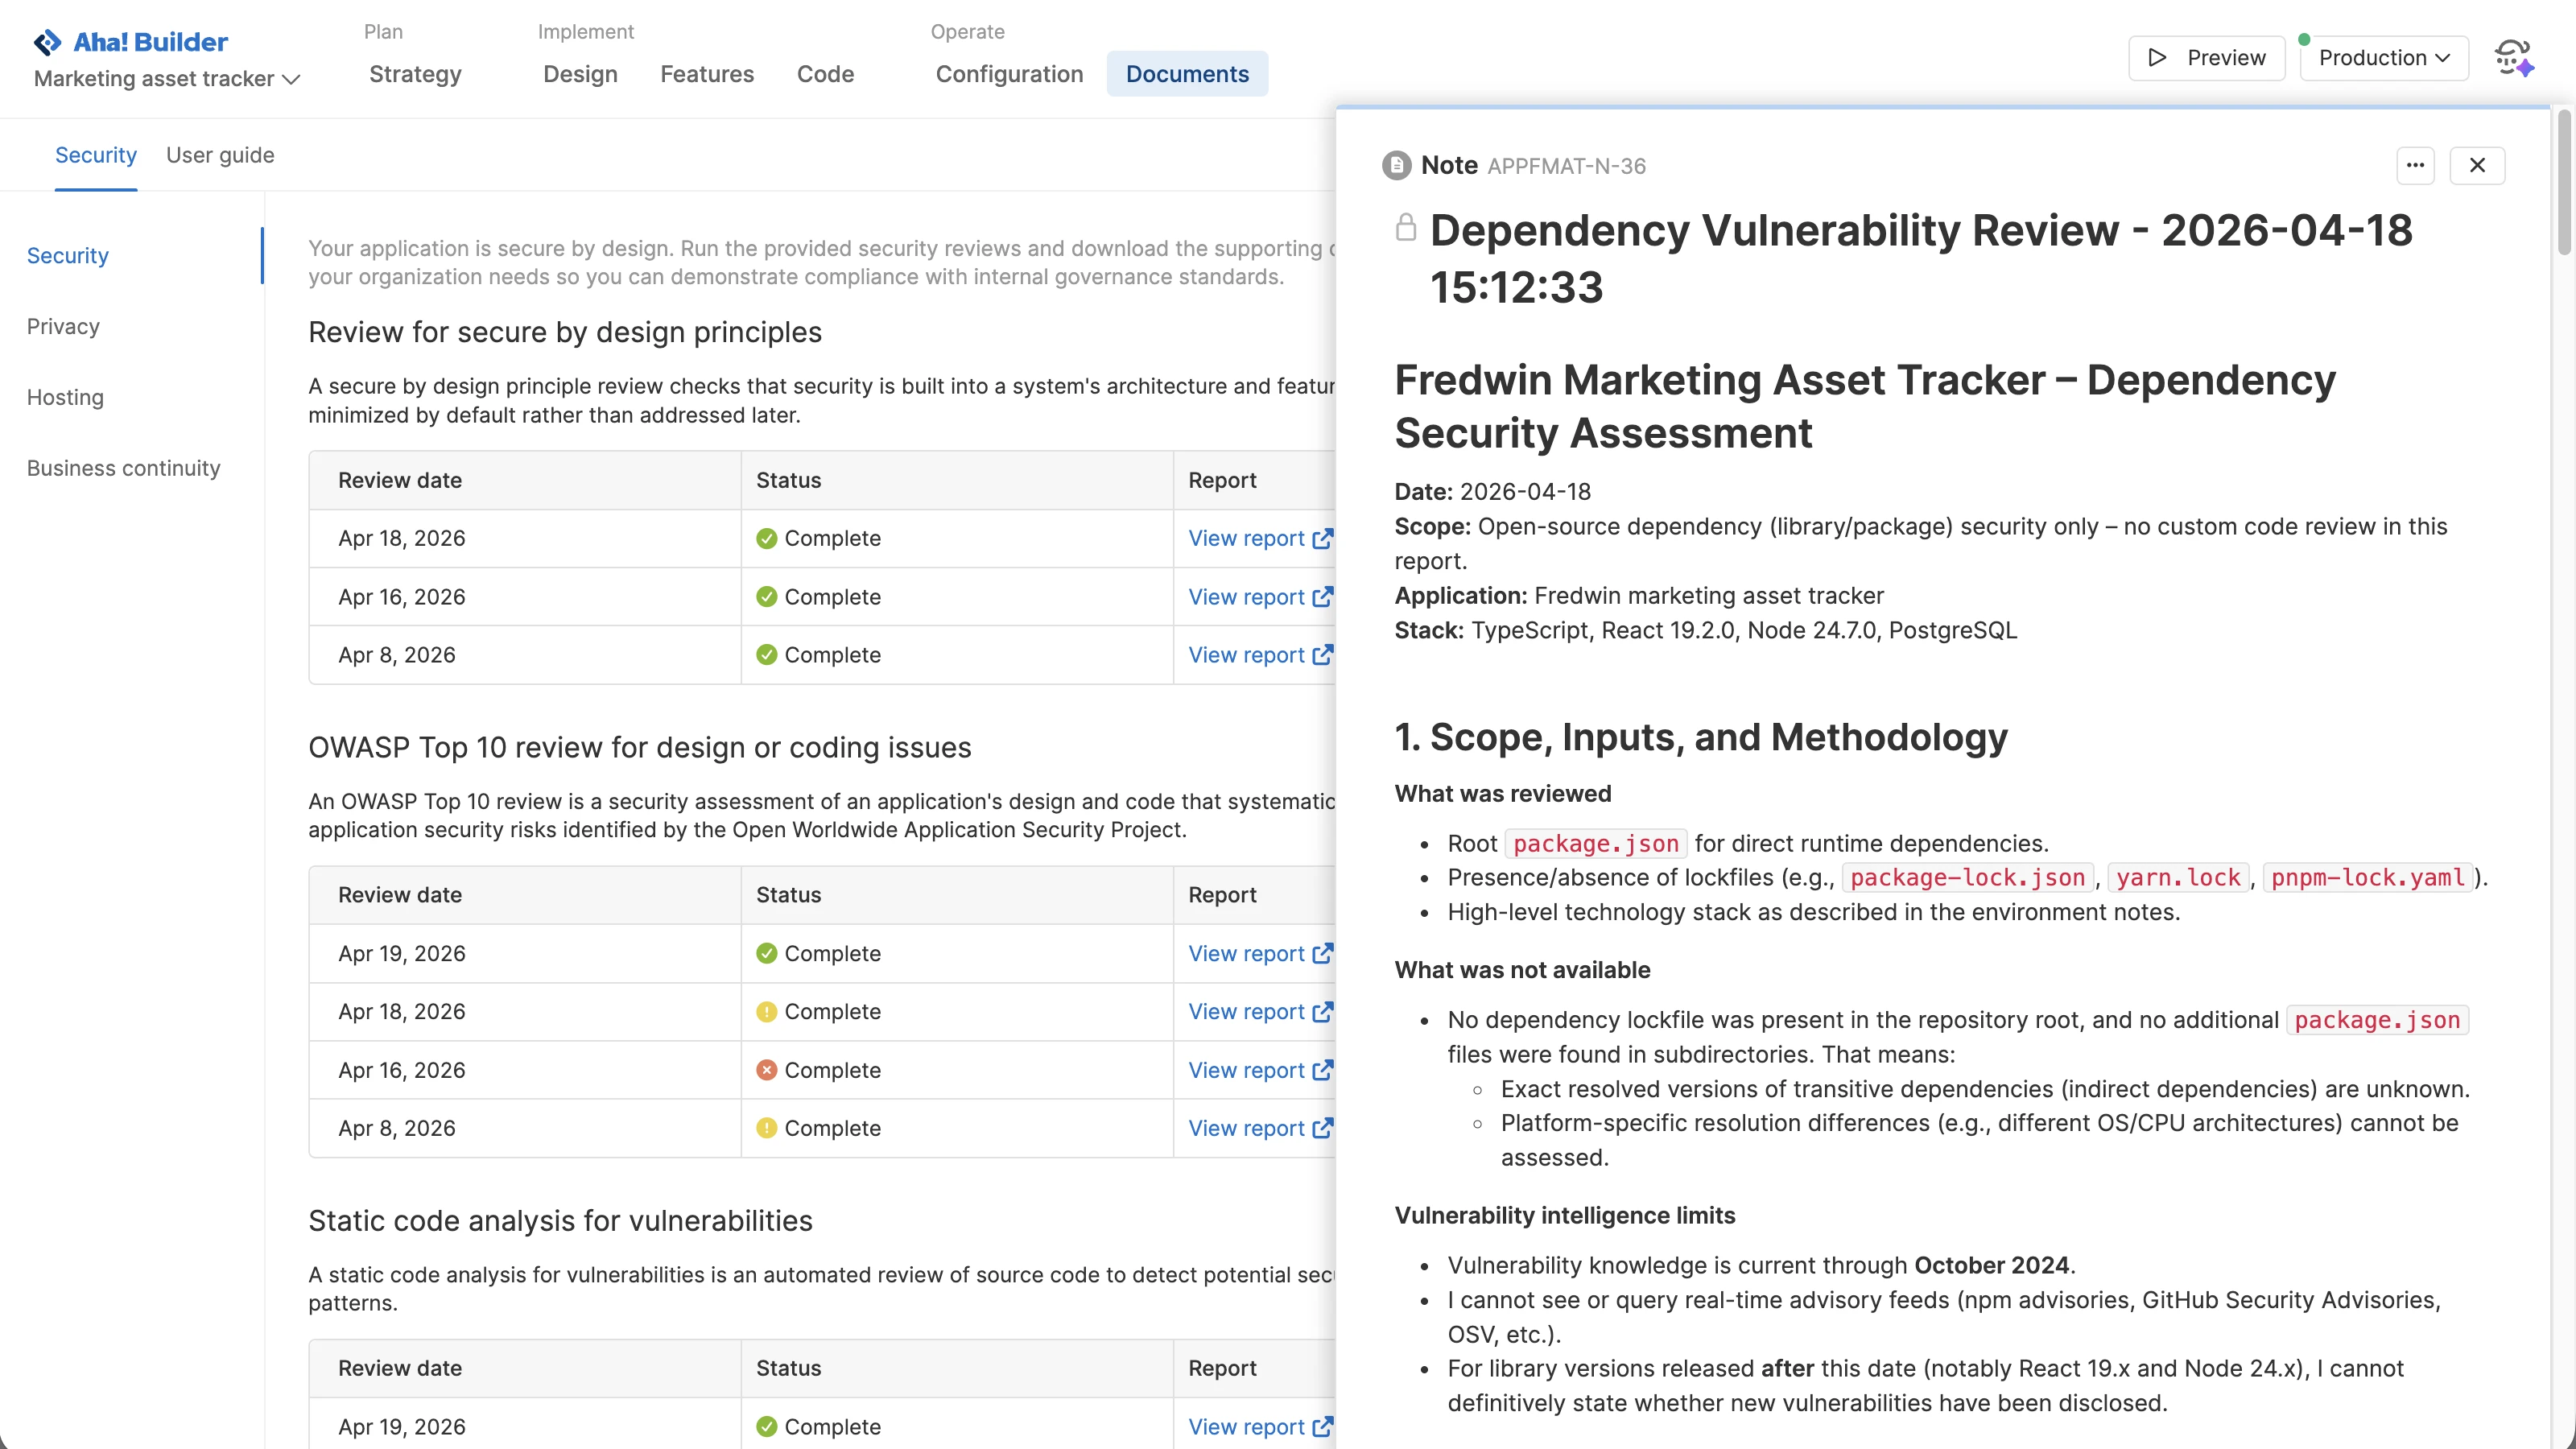This screenshot has height=1449, width=2576.
Task: Select Business continuity in the sidebar
Action: pos(123,468)
